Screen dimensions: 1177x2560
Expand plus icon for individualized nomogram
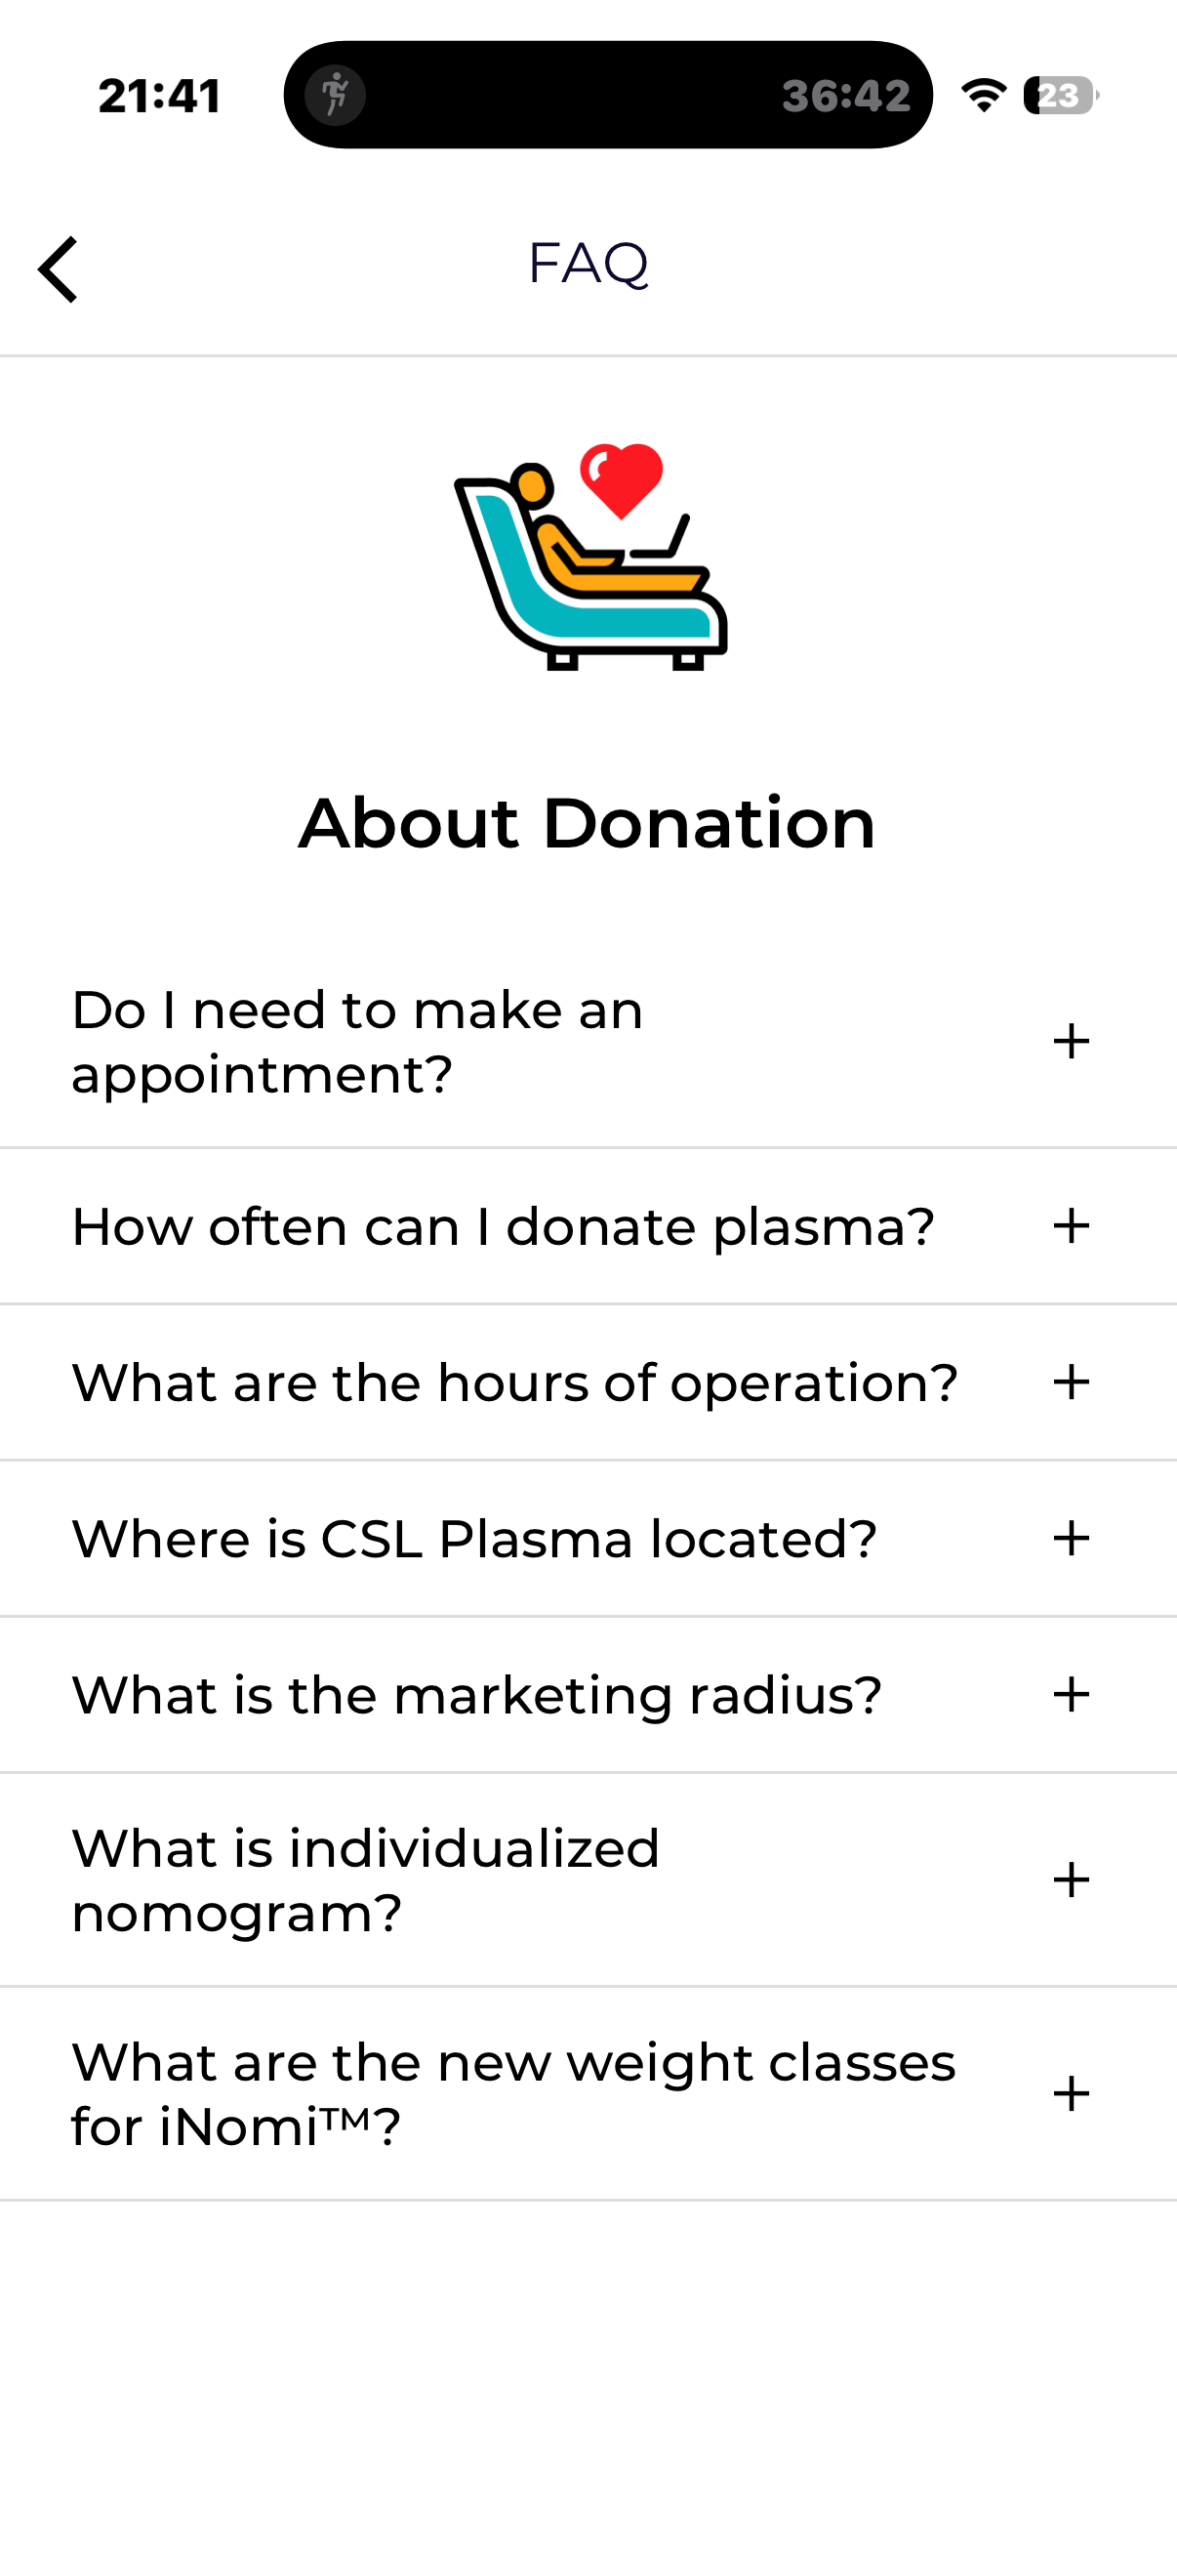click(1071, 1880)
